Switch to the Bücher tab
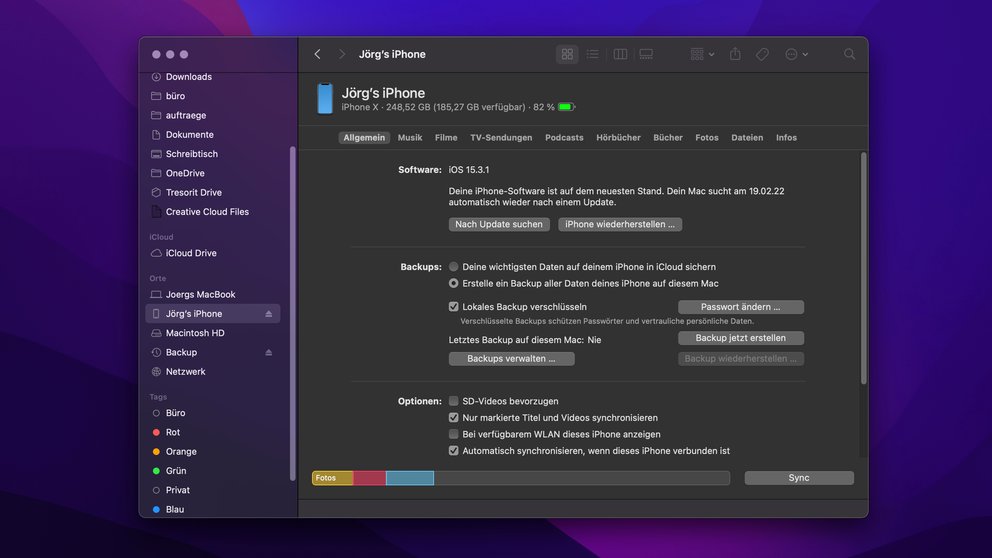Screen dimensions: 992x558 click(668, 137)
